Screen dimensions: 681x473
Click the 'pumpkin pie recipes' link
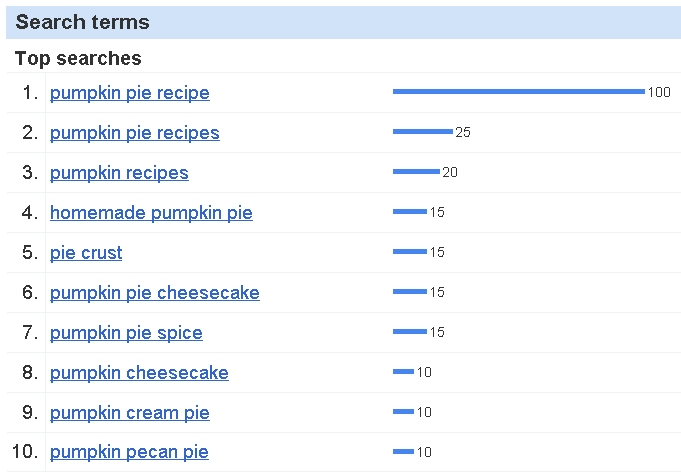(134, 133)
